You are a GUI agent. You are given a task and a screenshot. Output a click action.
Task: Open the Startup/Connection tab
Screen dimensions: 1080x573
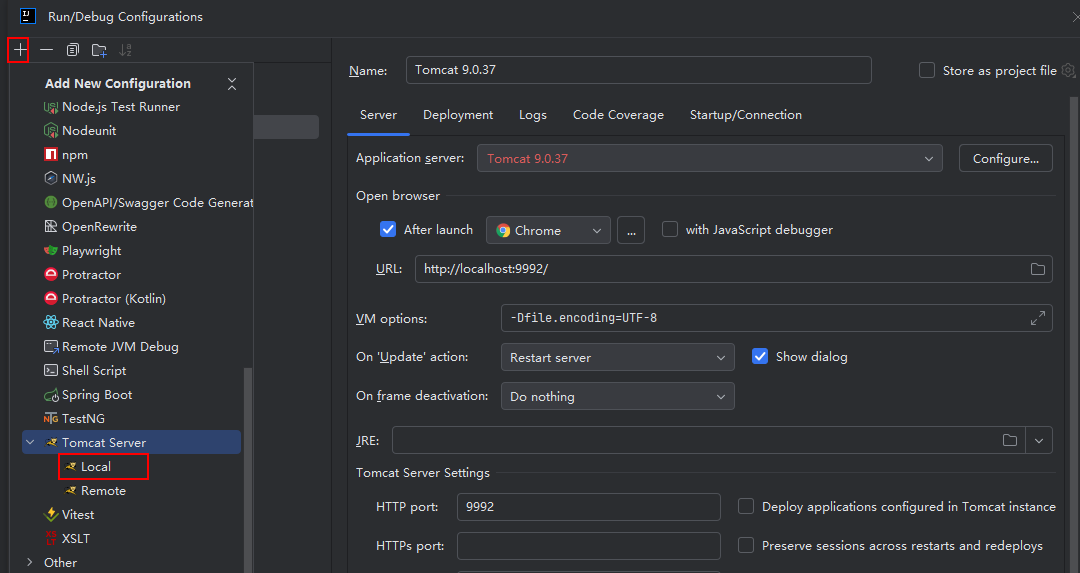[745, 115]
